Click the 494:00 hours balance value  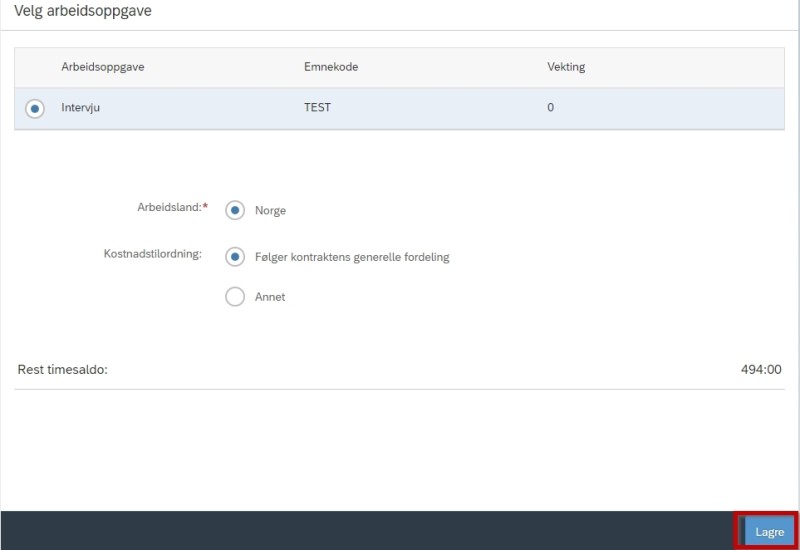pyautogui.click(x=761, y=369)
